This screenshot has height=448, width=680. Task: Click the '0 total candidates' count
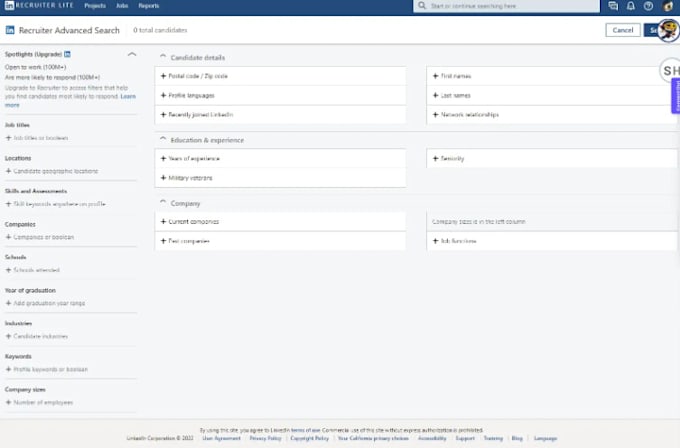(x=160, y=30)
